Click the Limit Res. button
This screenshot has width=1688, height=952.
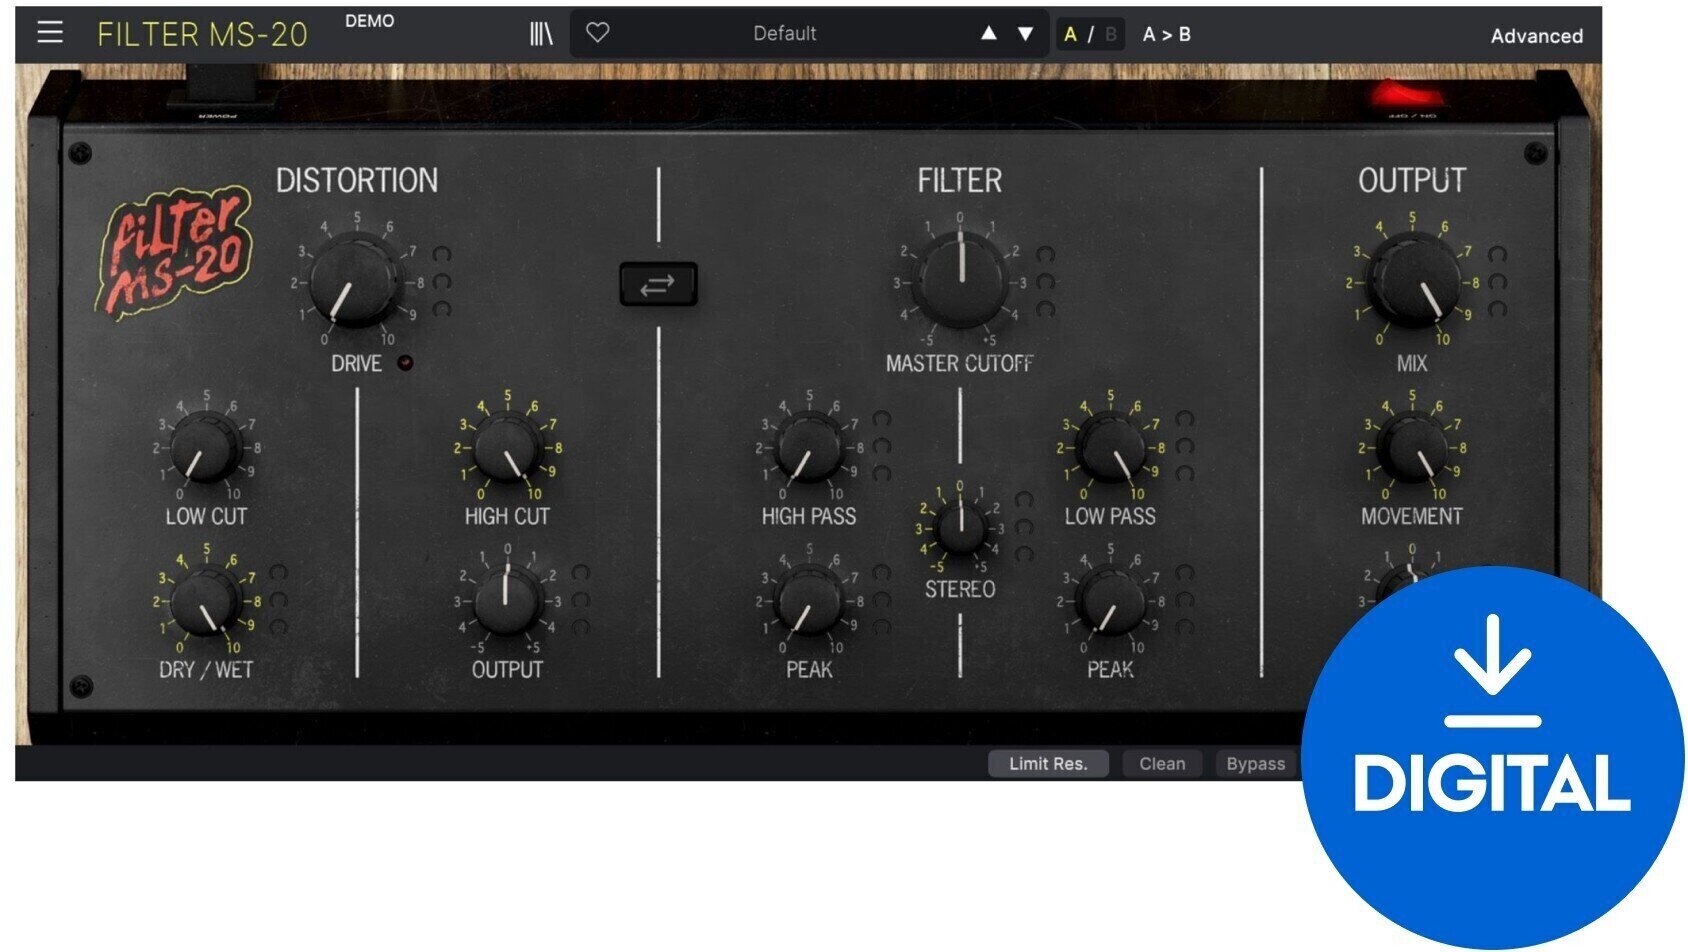pos(1048,763)
